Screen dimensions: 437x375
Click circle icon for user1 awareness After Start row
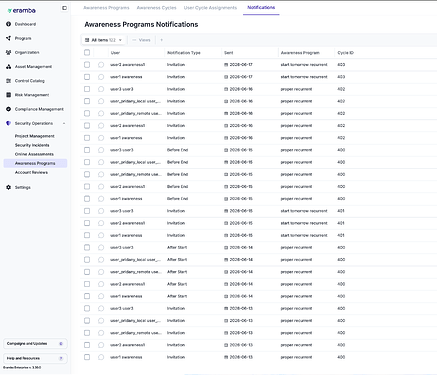tap(101, 296)
